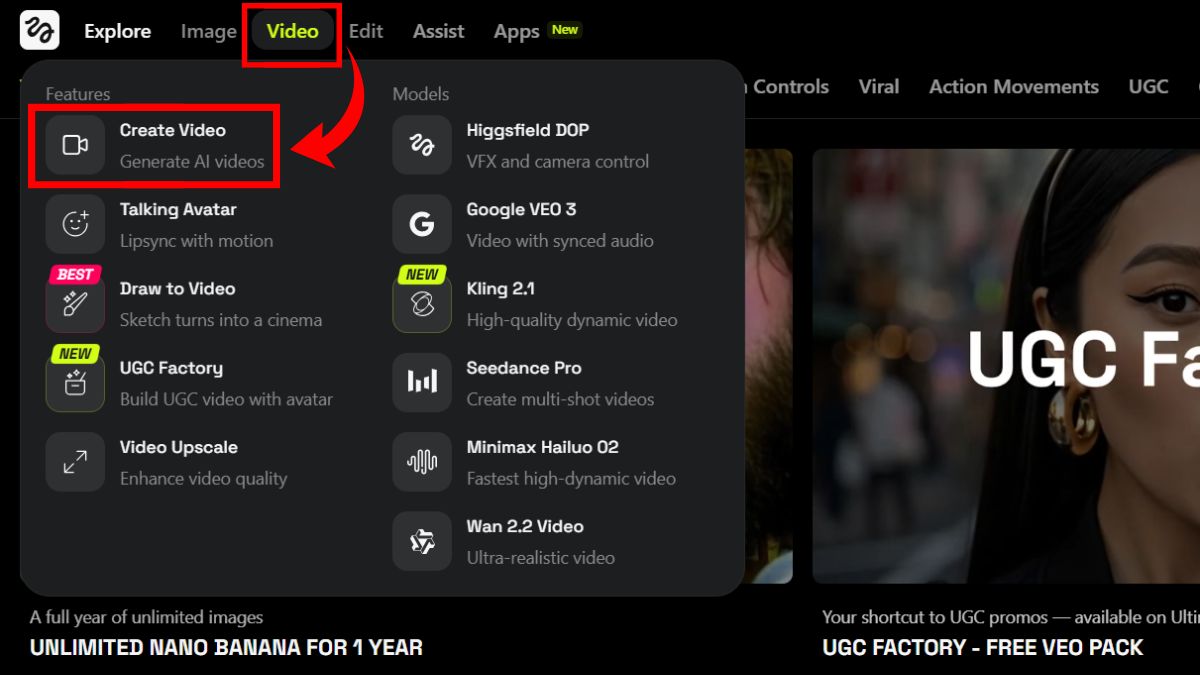Go to the Assist menu item
Image resolution: width=1200 pixels, height=675 pixels.
coord(438,31)
